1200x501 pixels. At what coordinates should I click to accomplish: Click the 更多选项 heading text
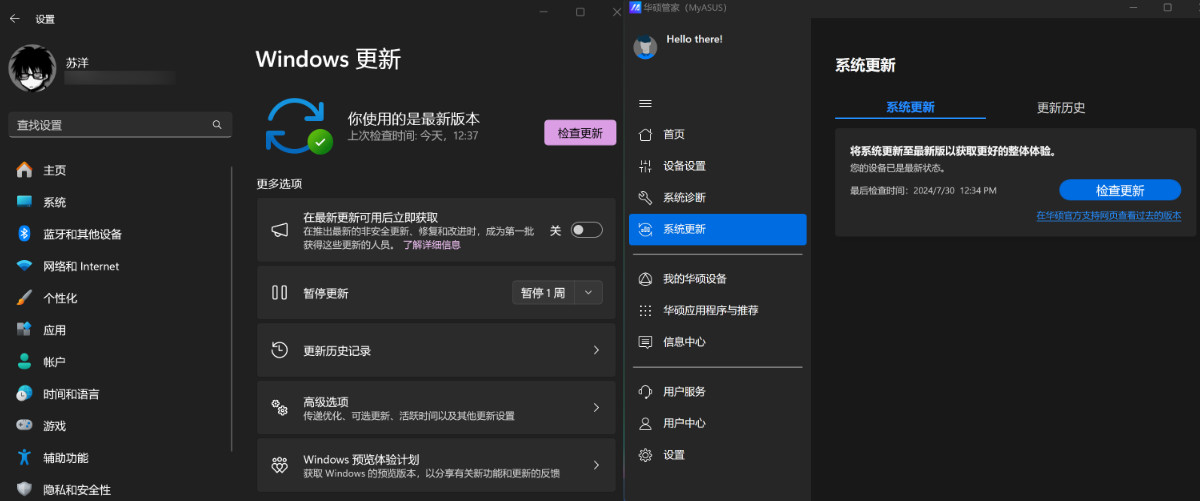[279, 184]
